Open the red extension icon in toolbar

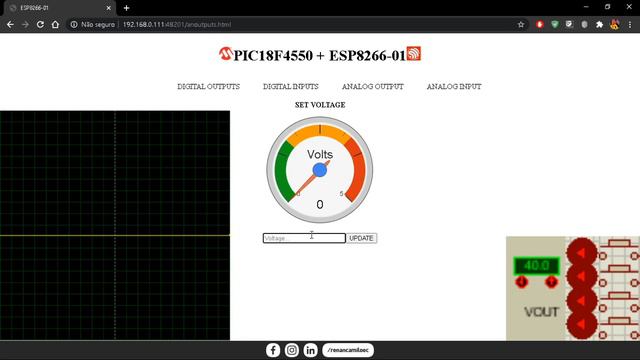540,24
